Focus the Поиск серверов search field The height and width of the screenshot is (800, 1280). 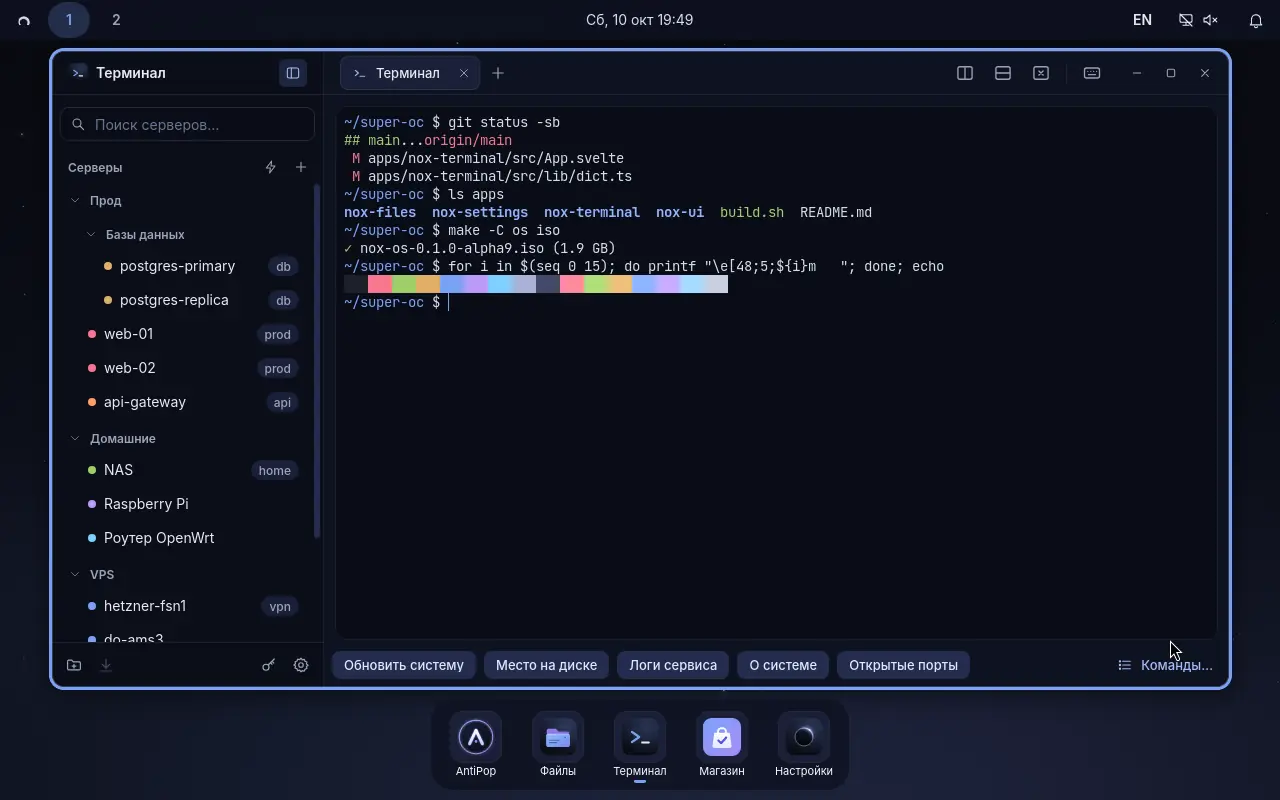point(188,125)
